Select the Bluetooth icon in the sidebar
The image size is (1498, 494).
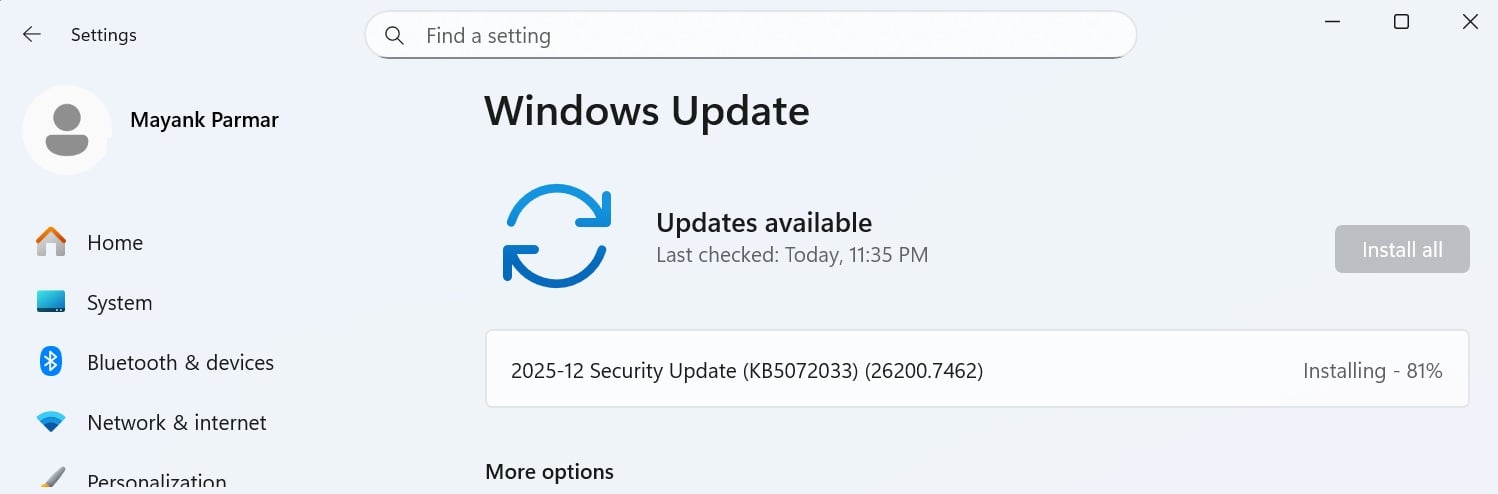pos(51,362)
